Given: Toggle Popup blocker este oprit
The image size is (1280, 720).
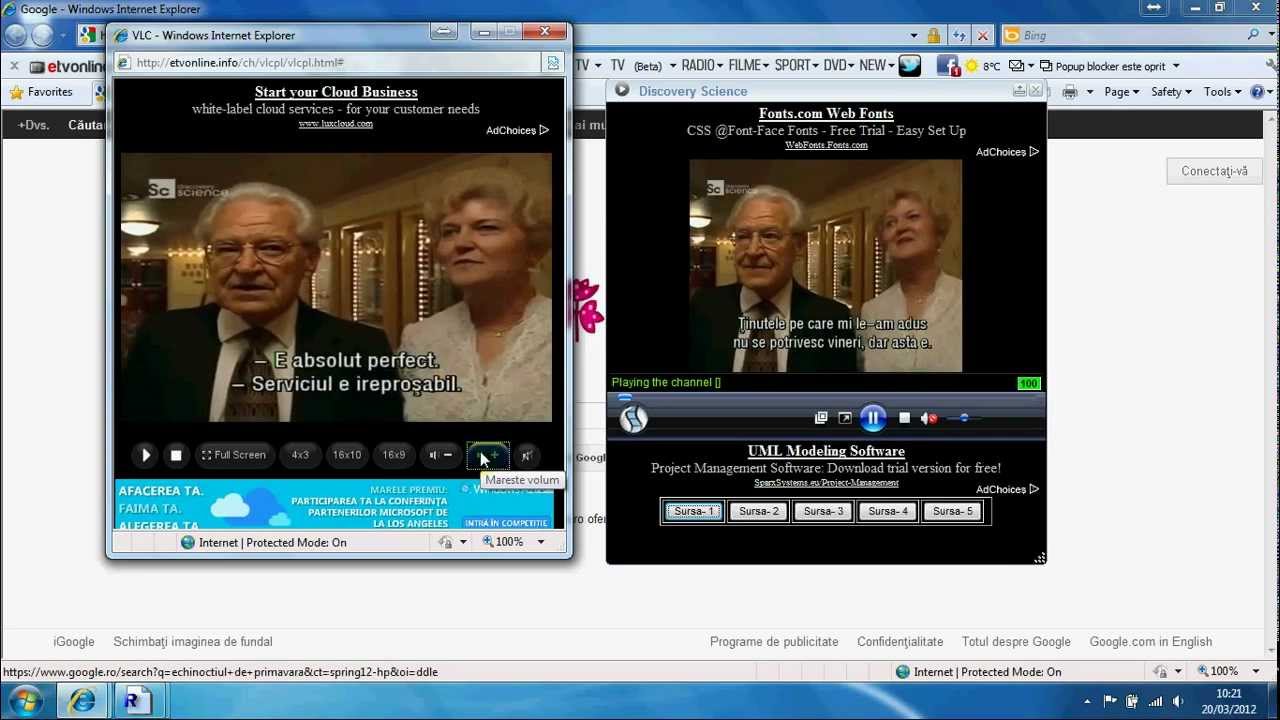Looking at the screenshot, I should (x=1110, y=66).
